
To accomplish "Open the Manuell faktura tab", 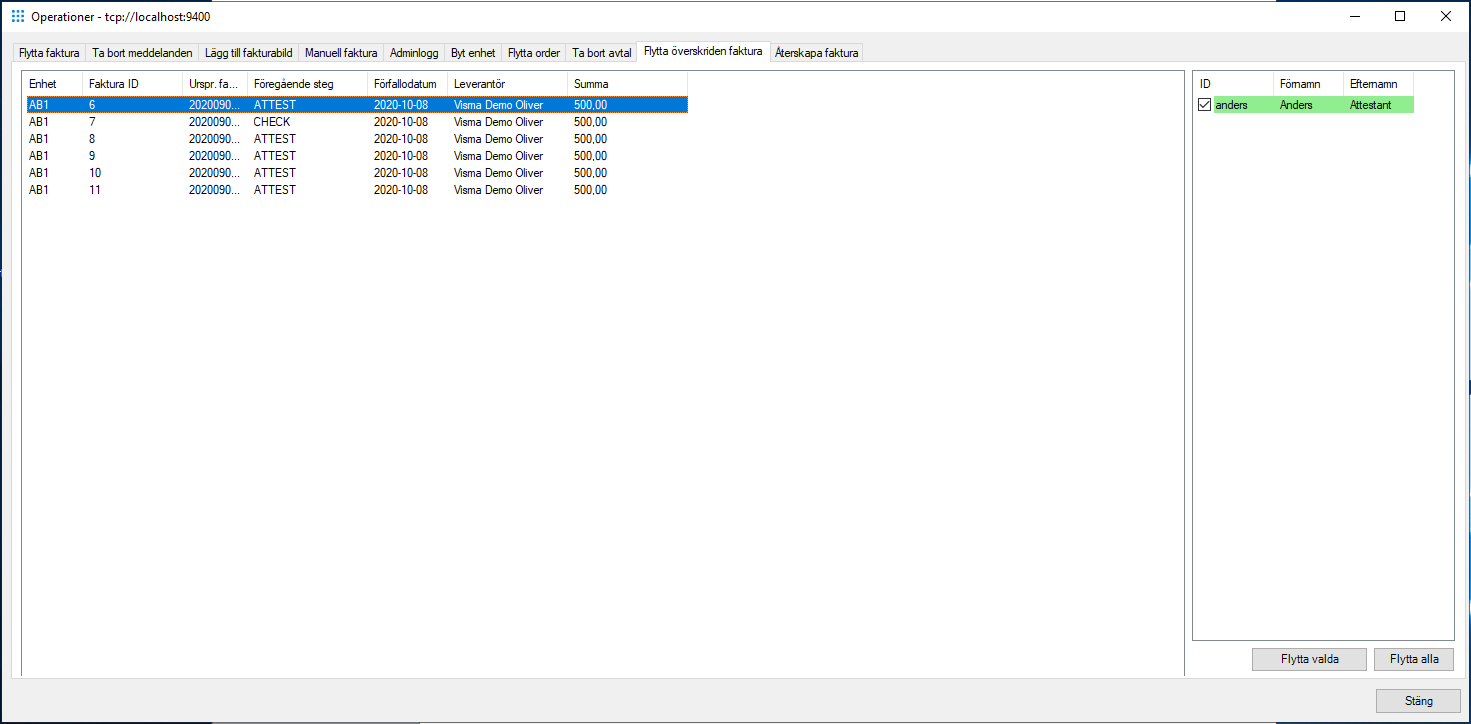I will click(x=342, y=52).
